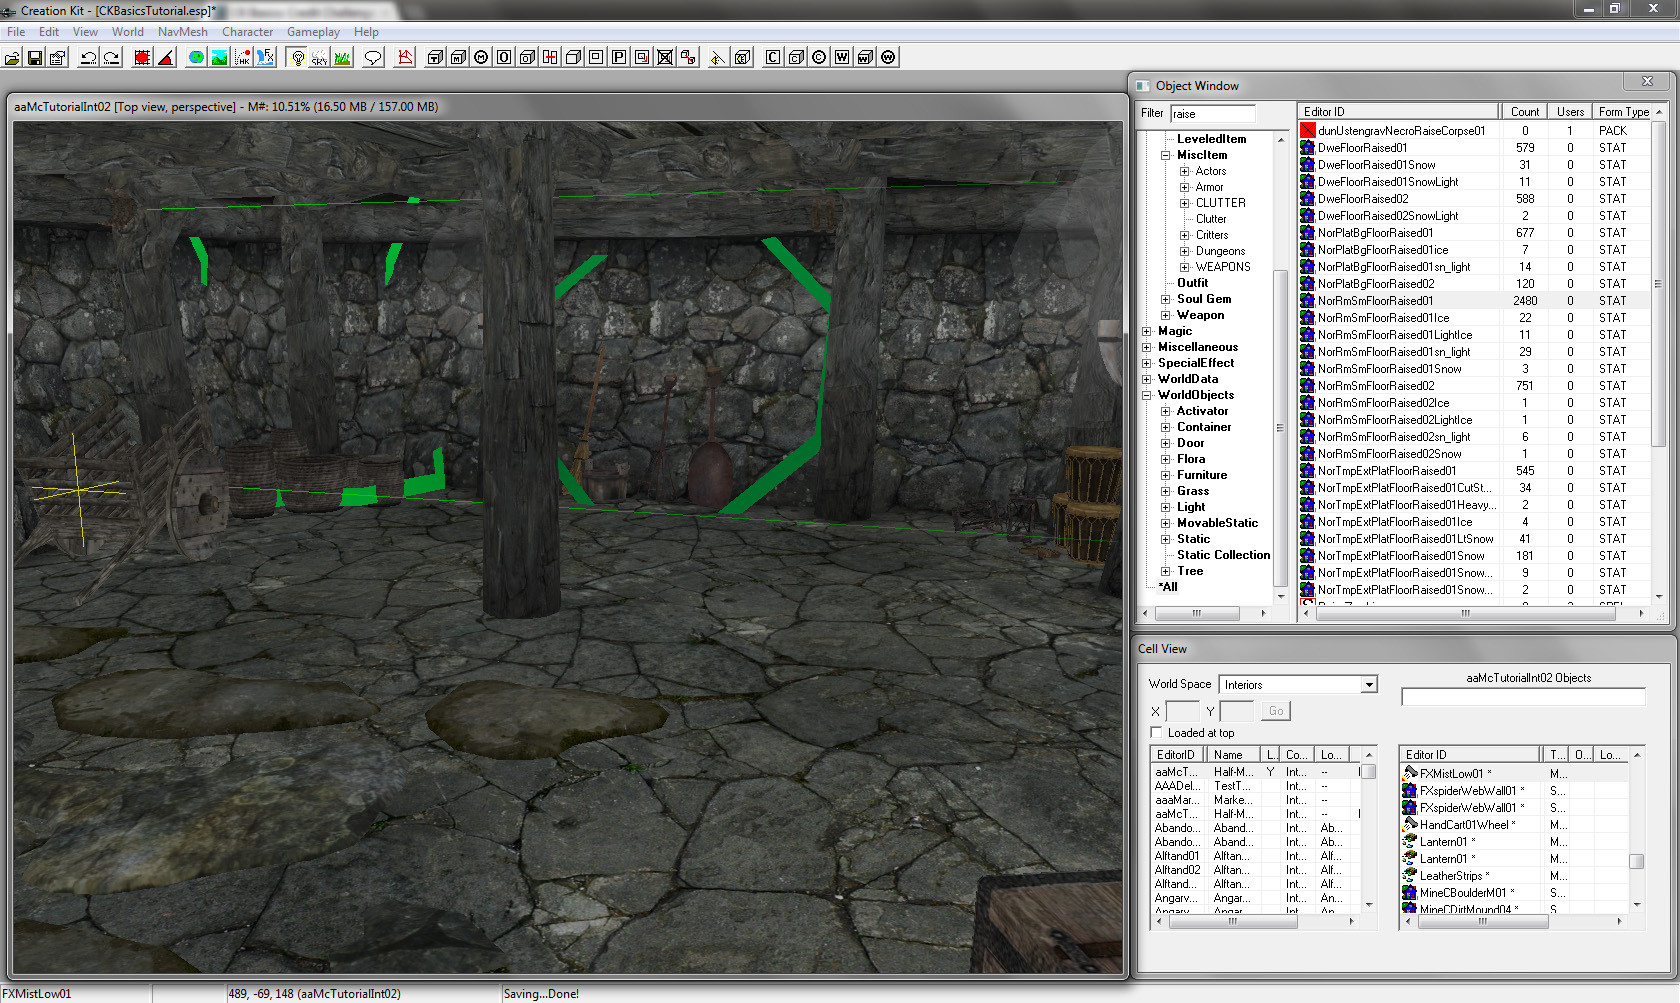Click the globe World toolbar icon

coord(196,57)
